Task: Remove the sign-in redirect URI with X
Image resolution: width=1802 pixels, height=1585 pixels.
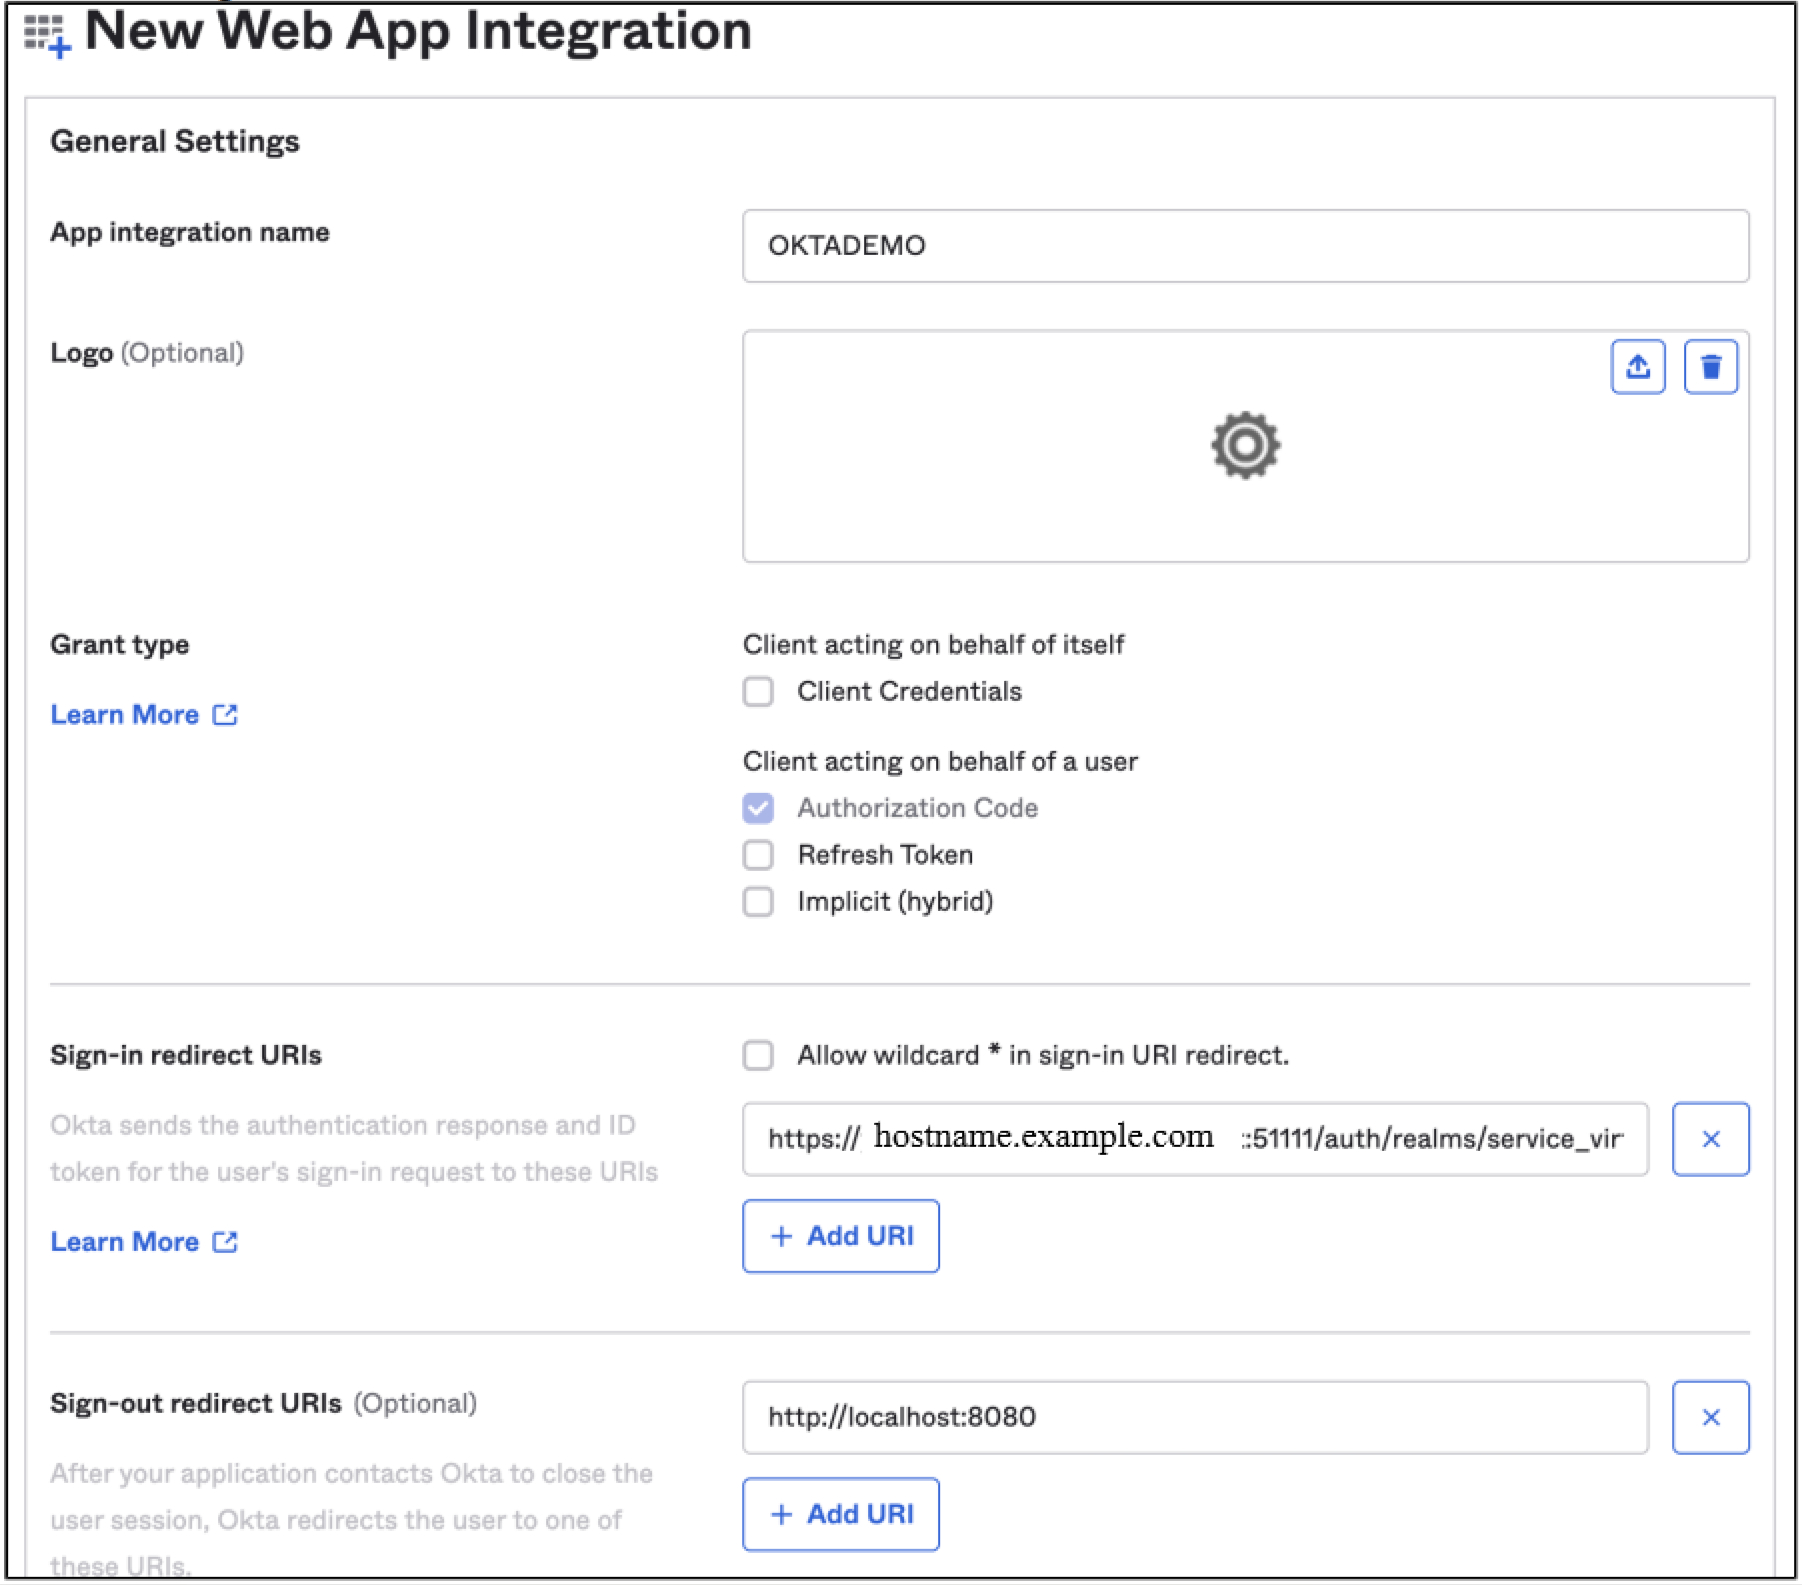Action: 1710,1139
